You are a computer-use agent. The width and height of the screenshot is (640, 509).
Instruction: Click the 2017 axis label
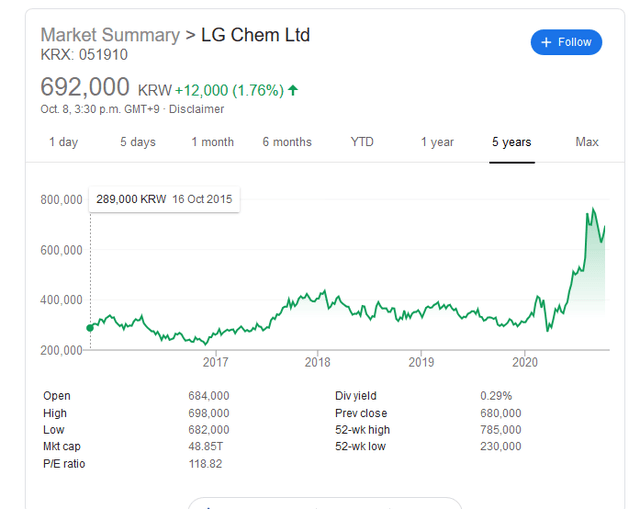(216, 362)
